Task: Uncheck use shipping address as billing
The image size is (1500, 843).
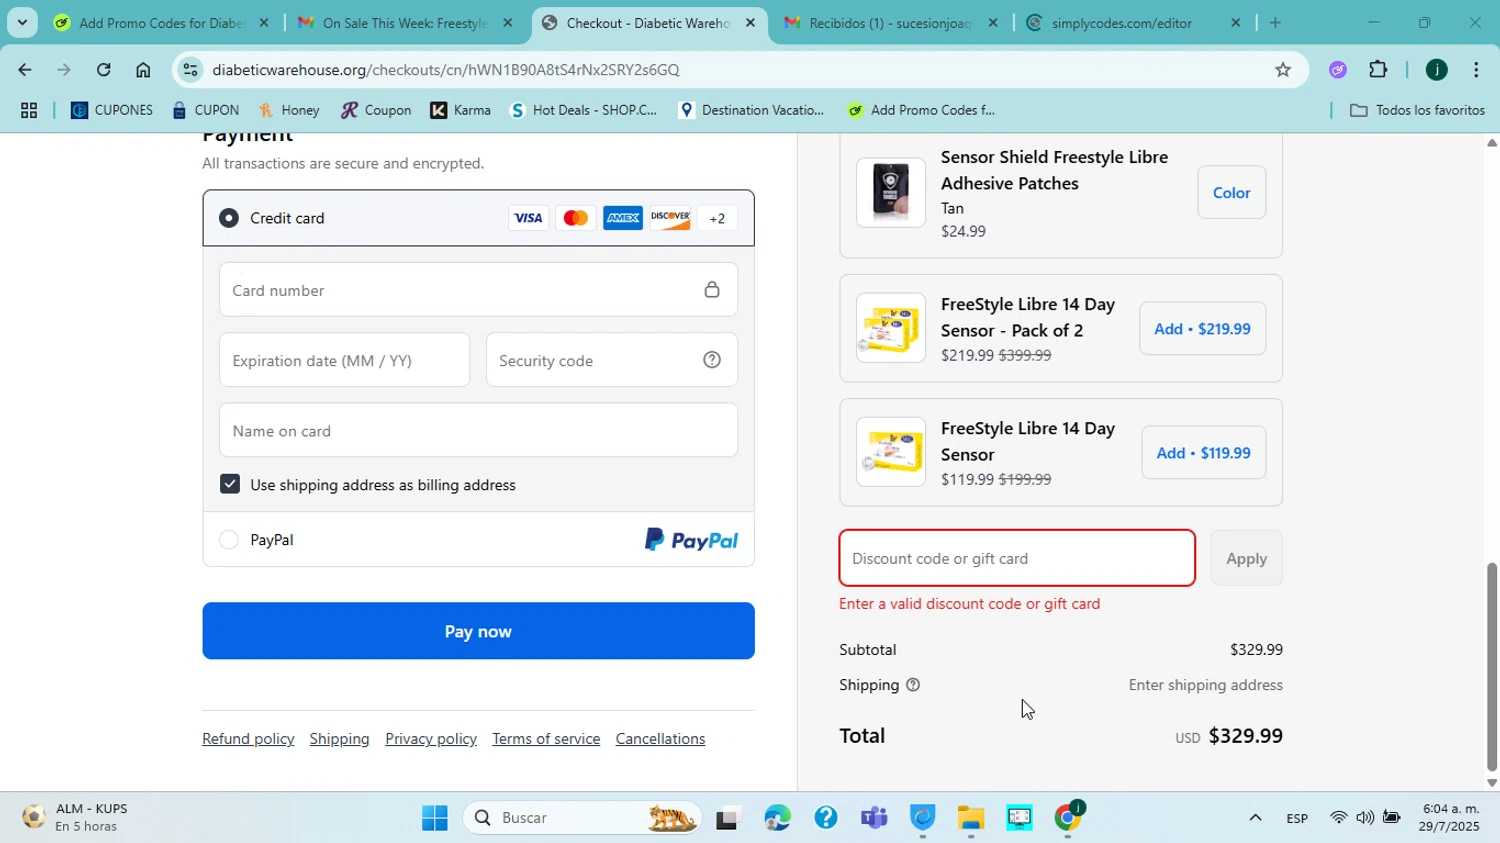Action: pos(230,484)
